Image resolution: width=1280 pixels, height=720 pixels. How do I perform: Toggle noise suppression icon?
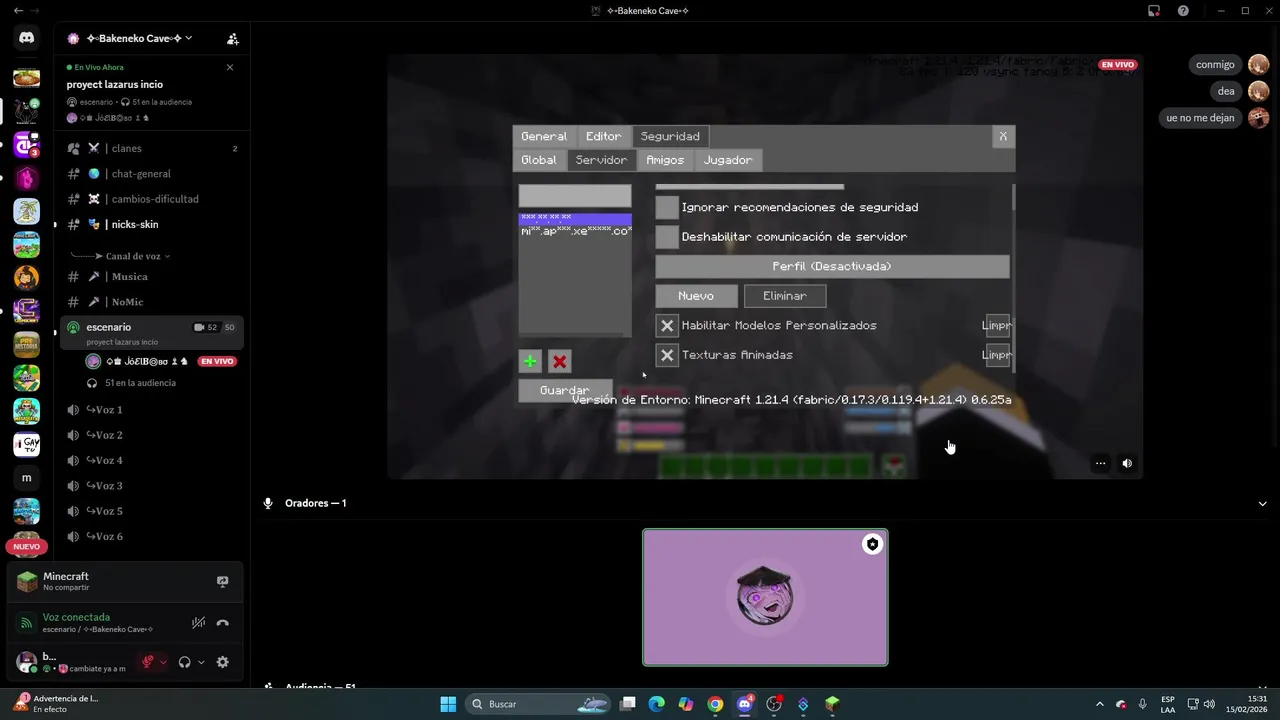[x=198, y=623]
